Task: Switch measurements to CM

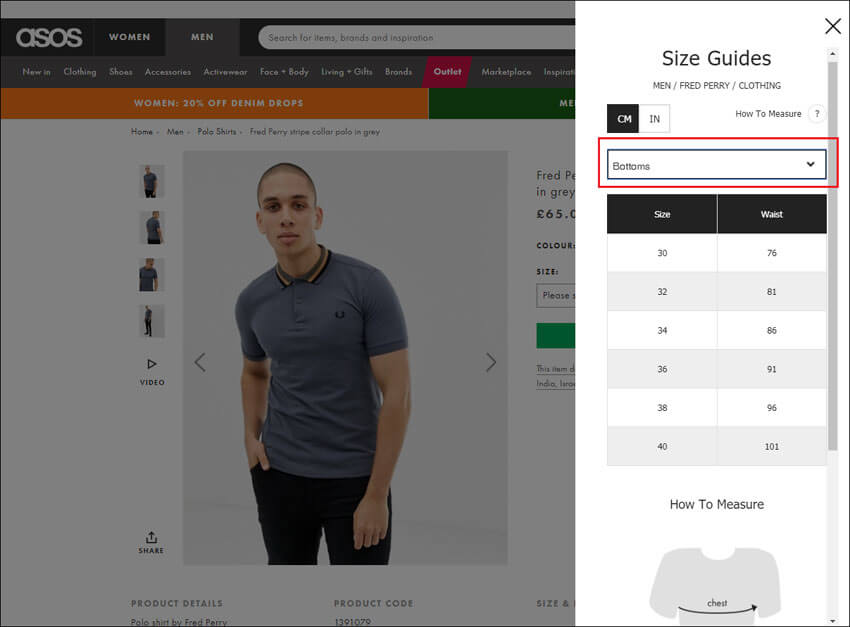Action: point(623,119)
